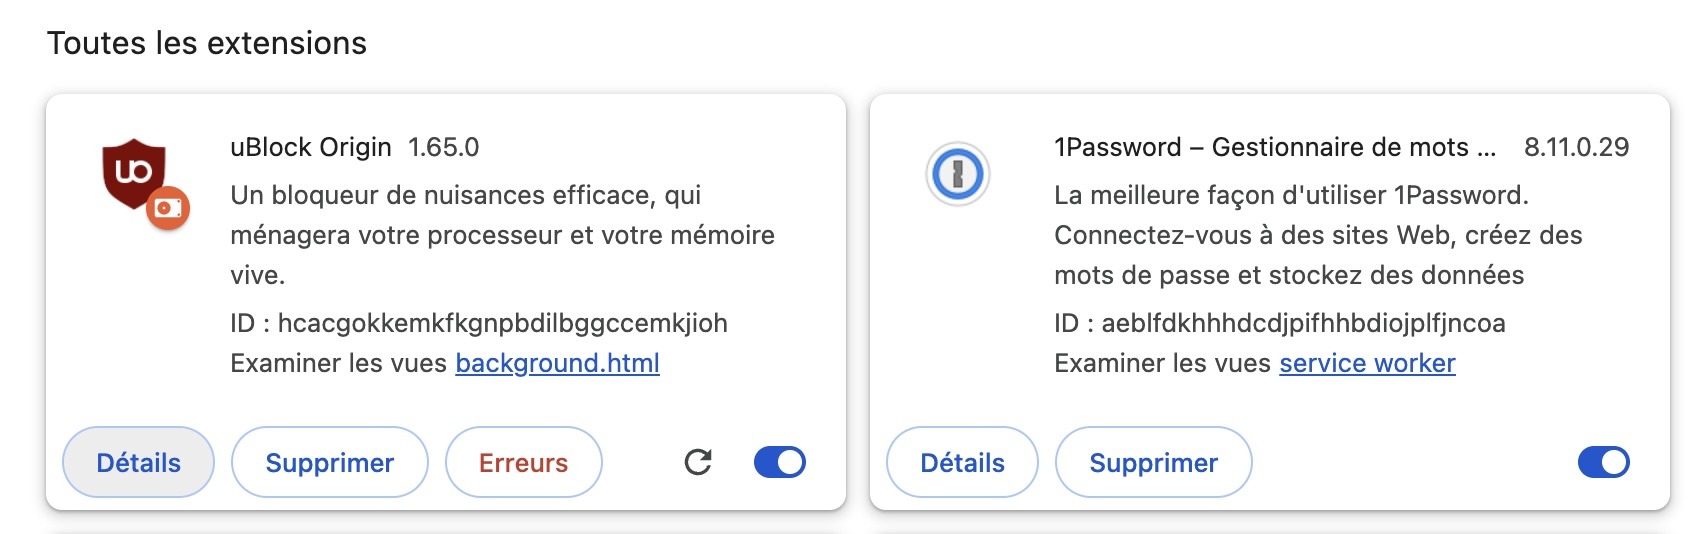Viewport: 1698px width, 534px height.
Task: Click the 1Password keyhole icon
Action: 958,174
